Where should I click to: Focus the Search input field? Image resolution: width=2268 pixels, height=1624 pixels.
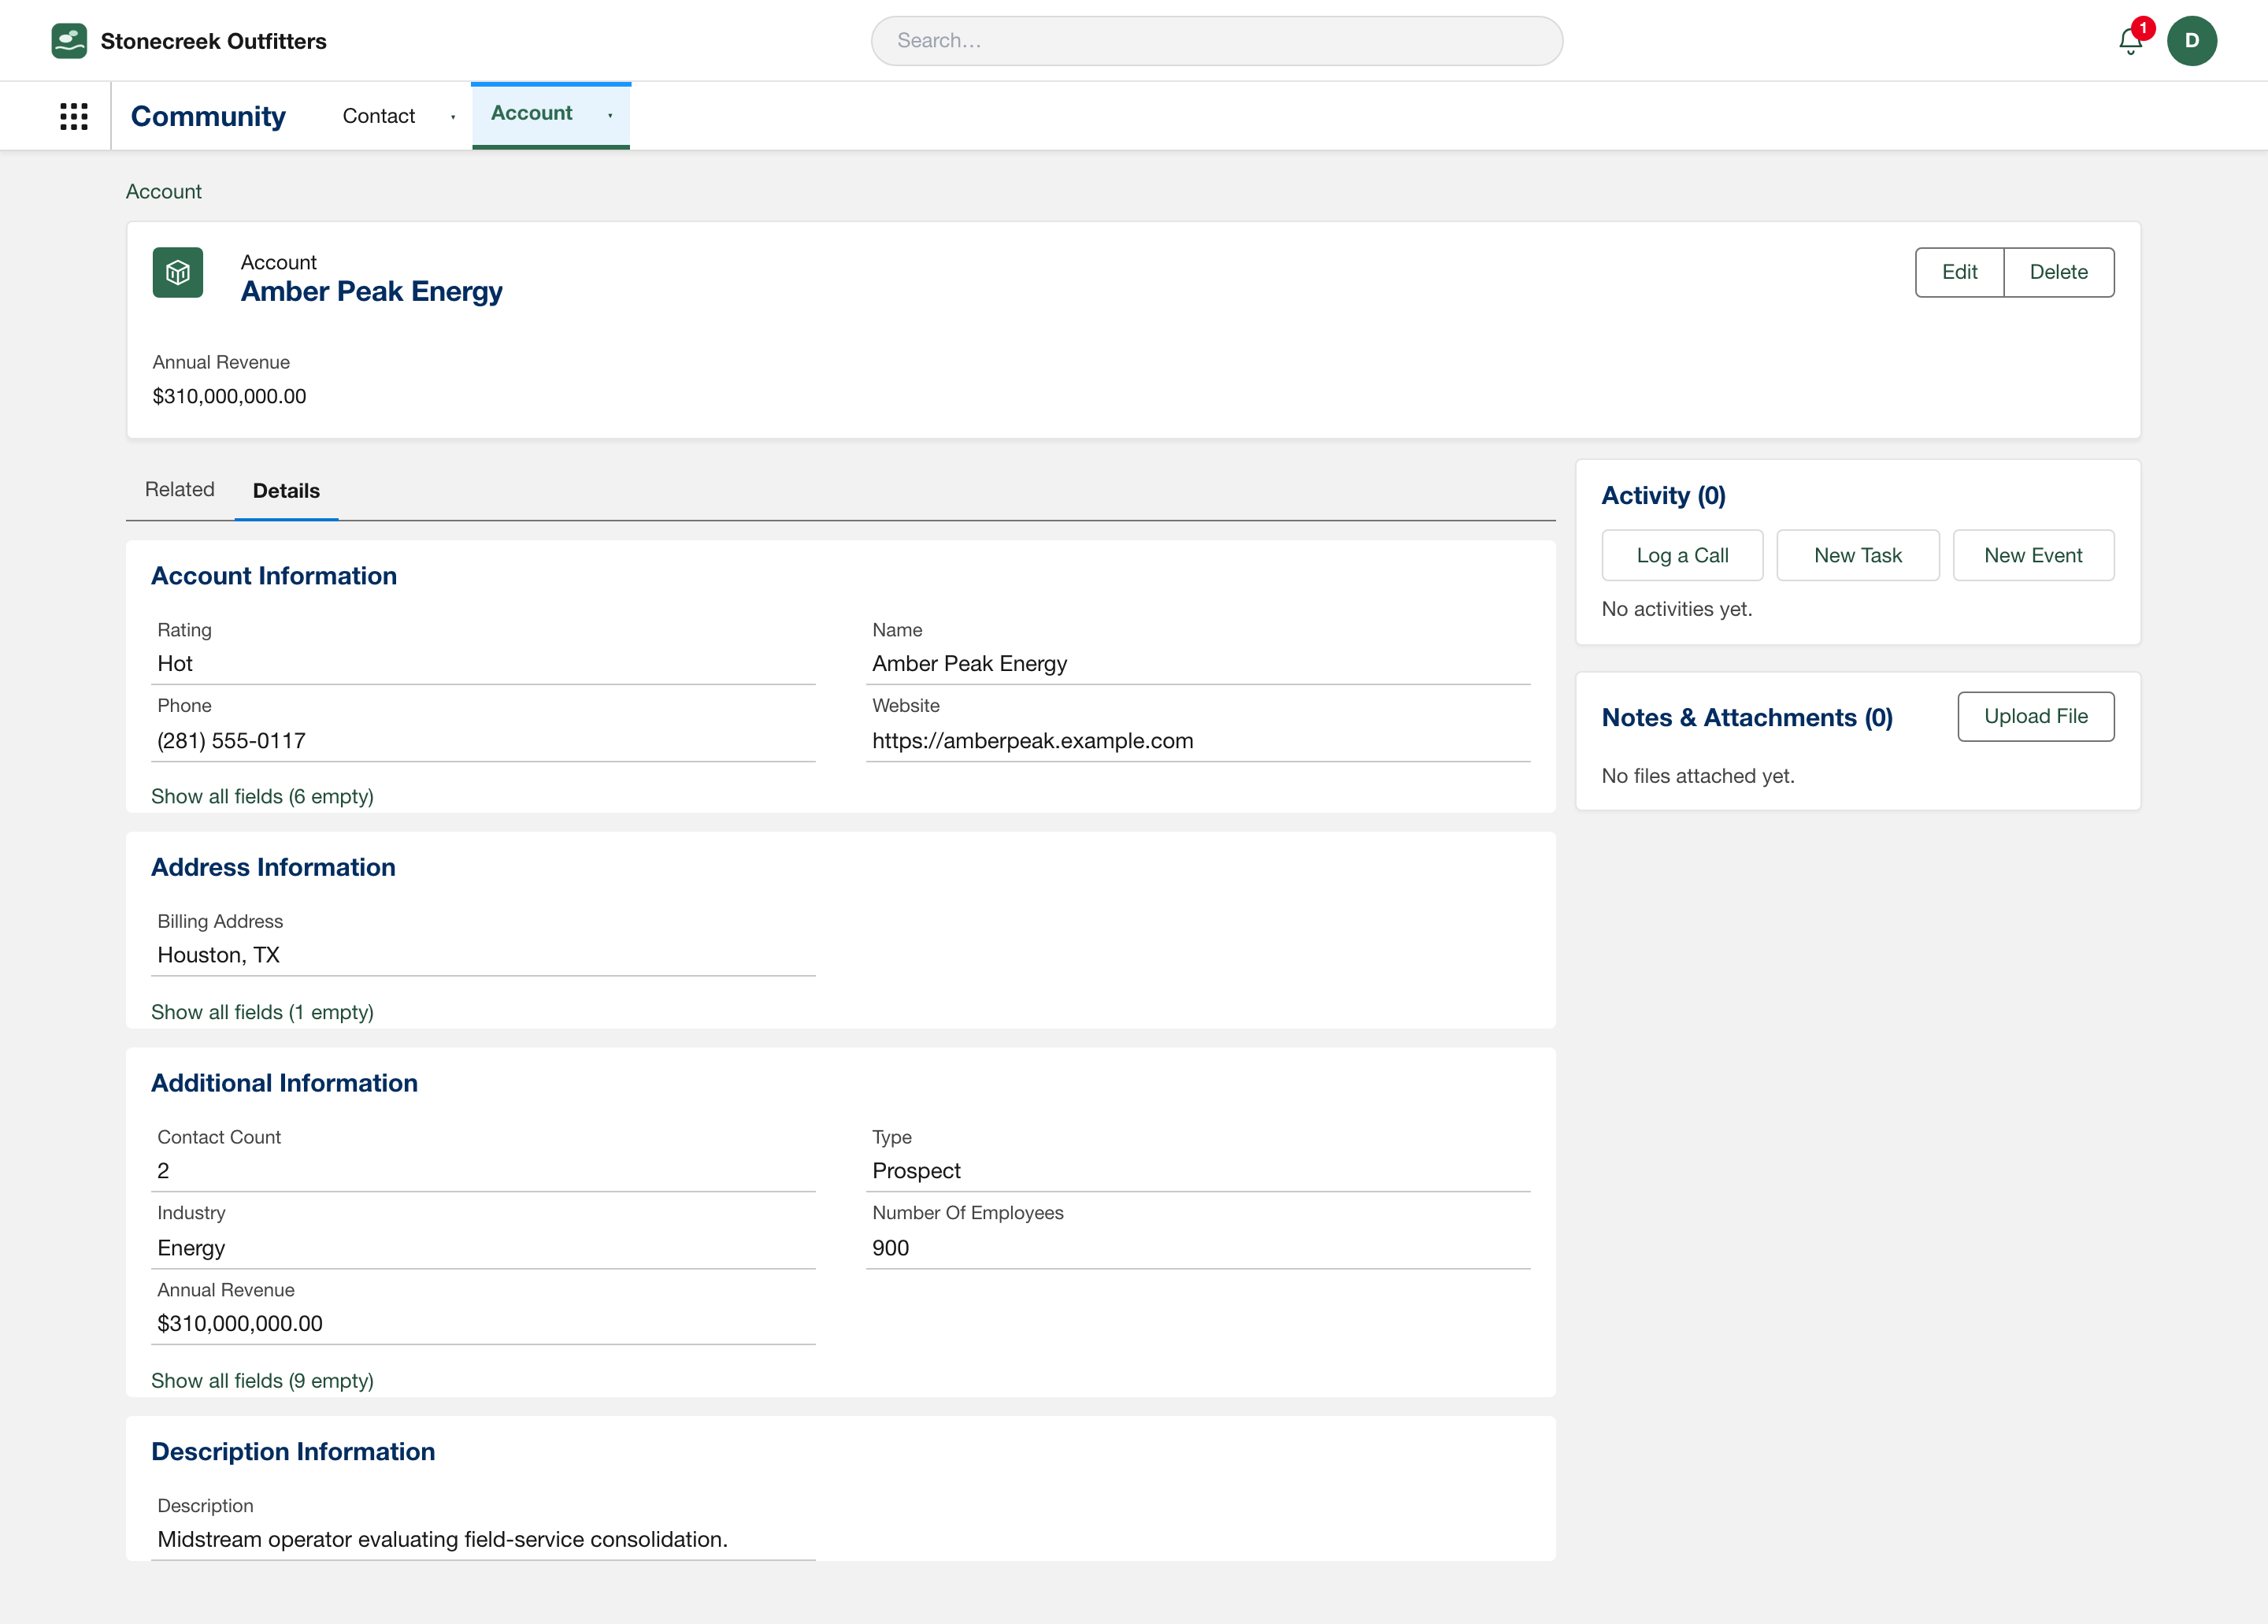click(1216, 41)
